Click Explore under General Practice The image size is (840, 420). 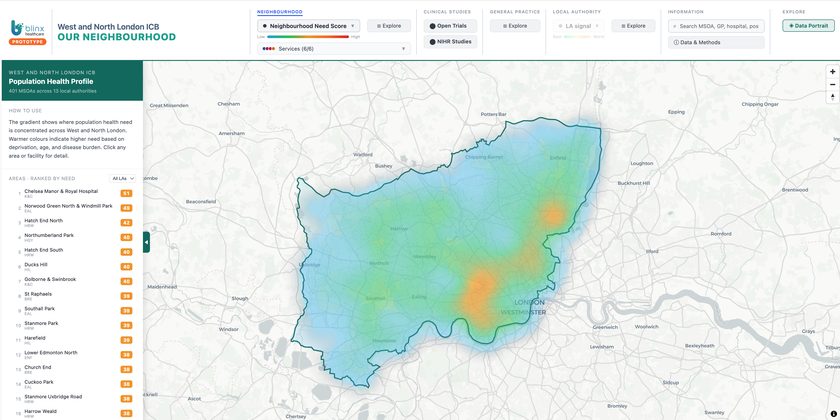(515, 26)
